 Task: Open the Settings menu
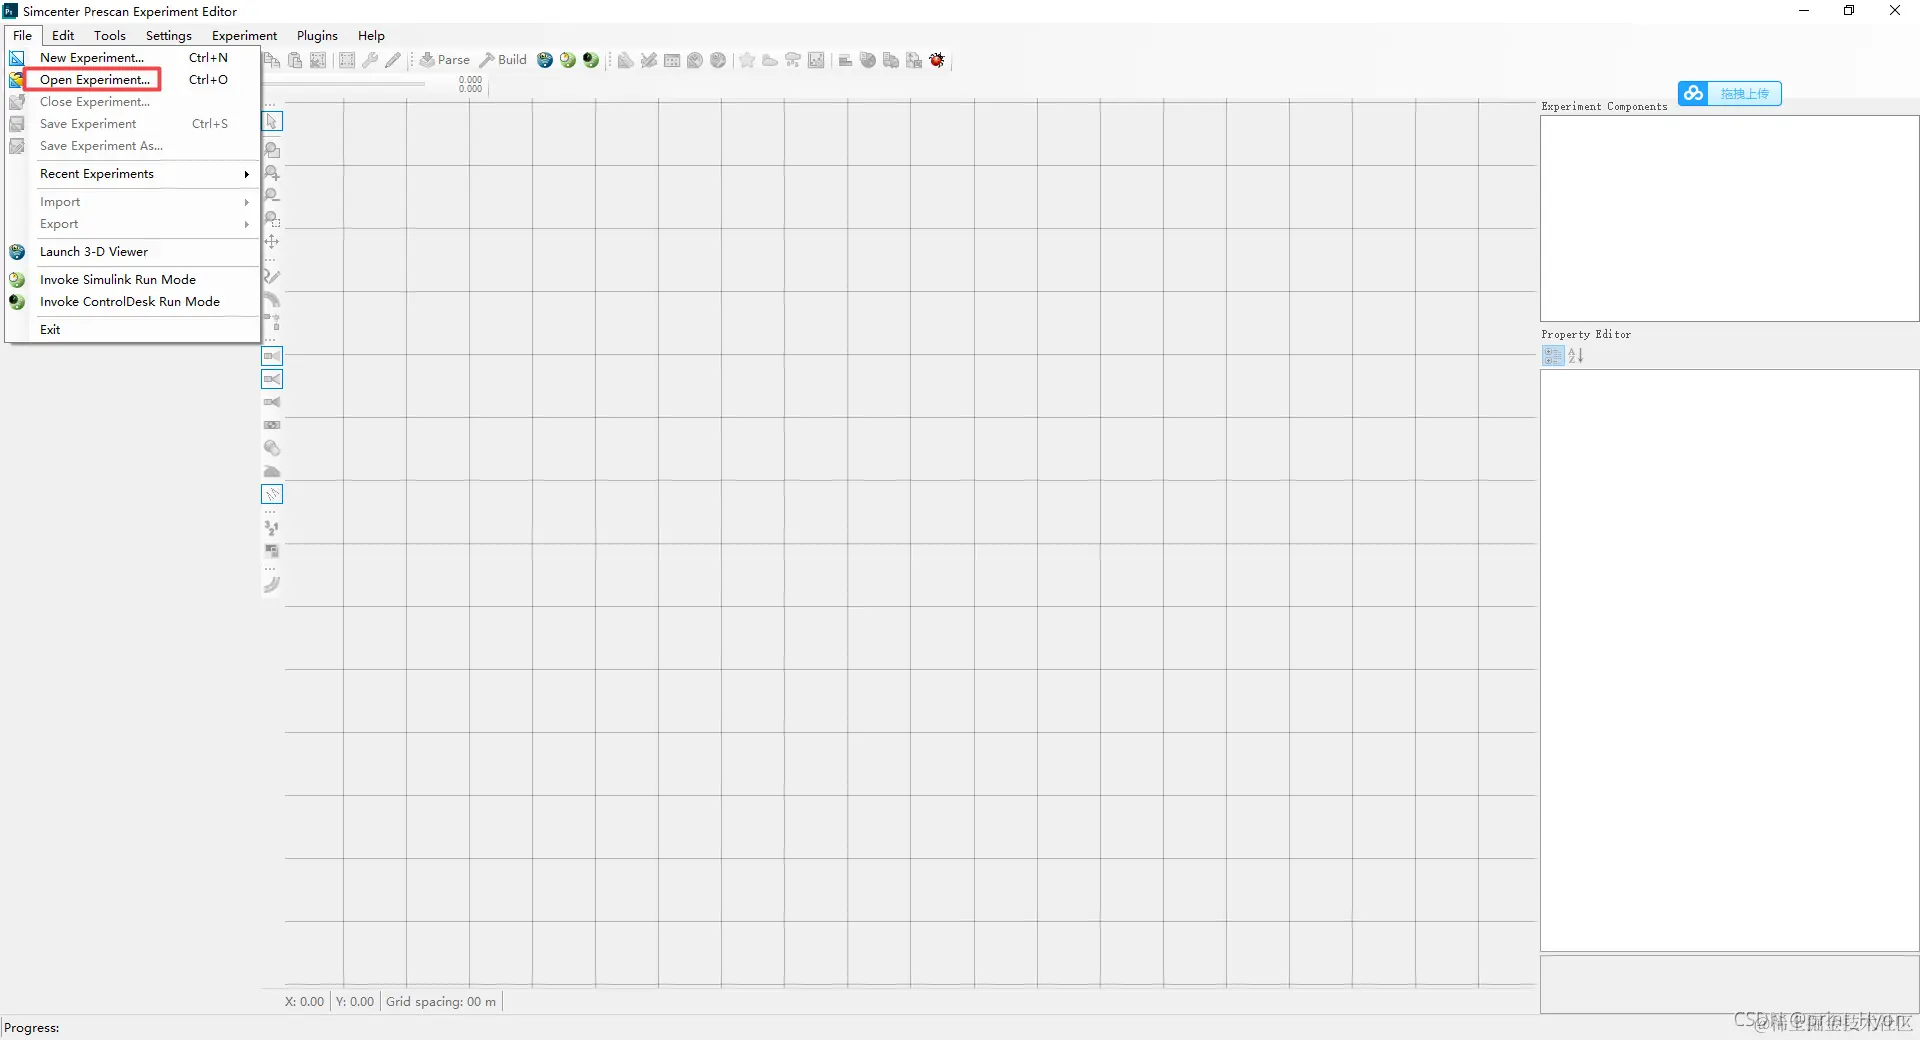coord(168,35)
